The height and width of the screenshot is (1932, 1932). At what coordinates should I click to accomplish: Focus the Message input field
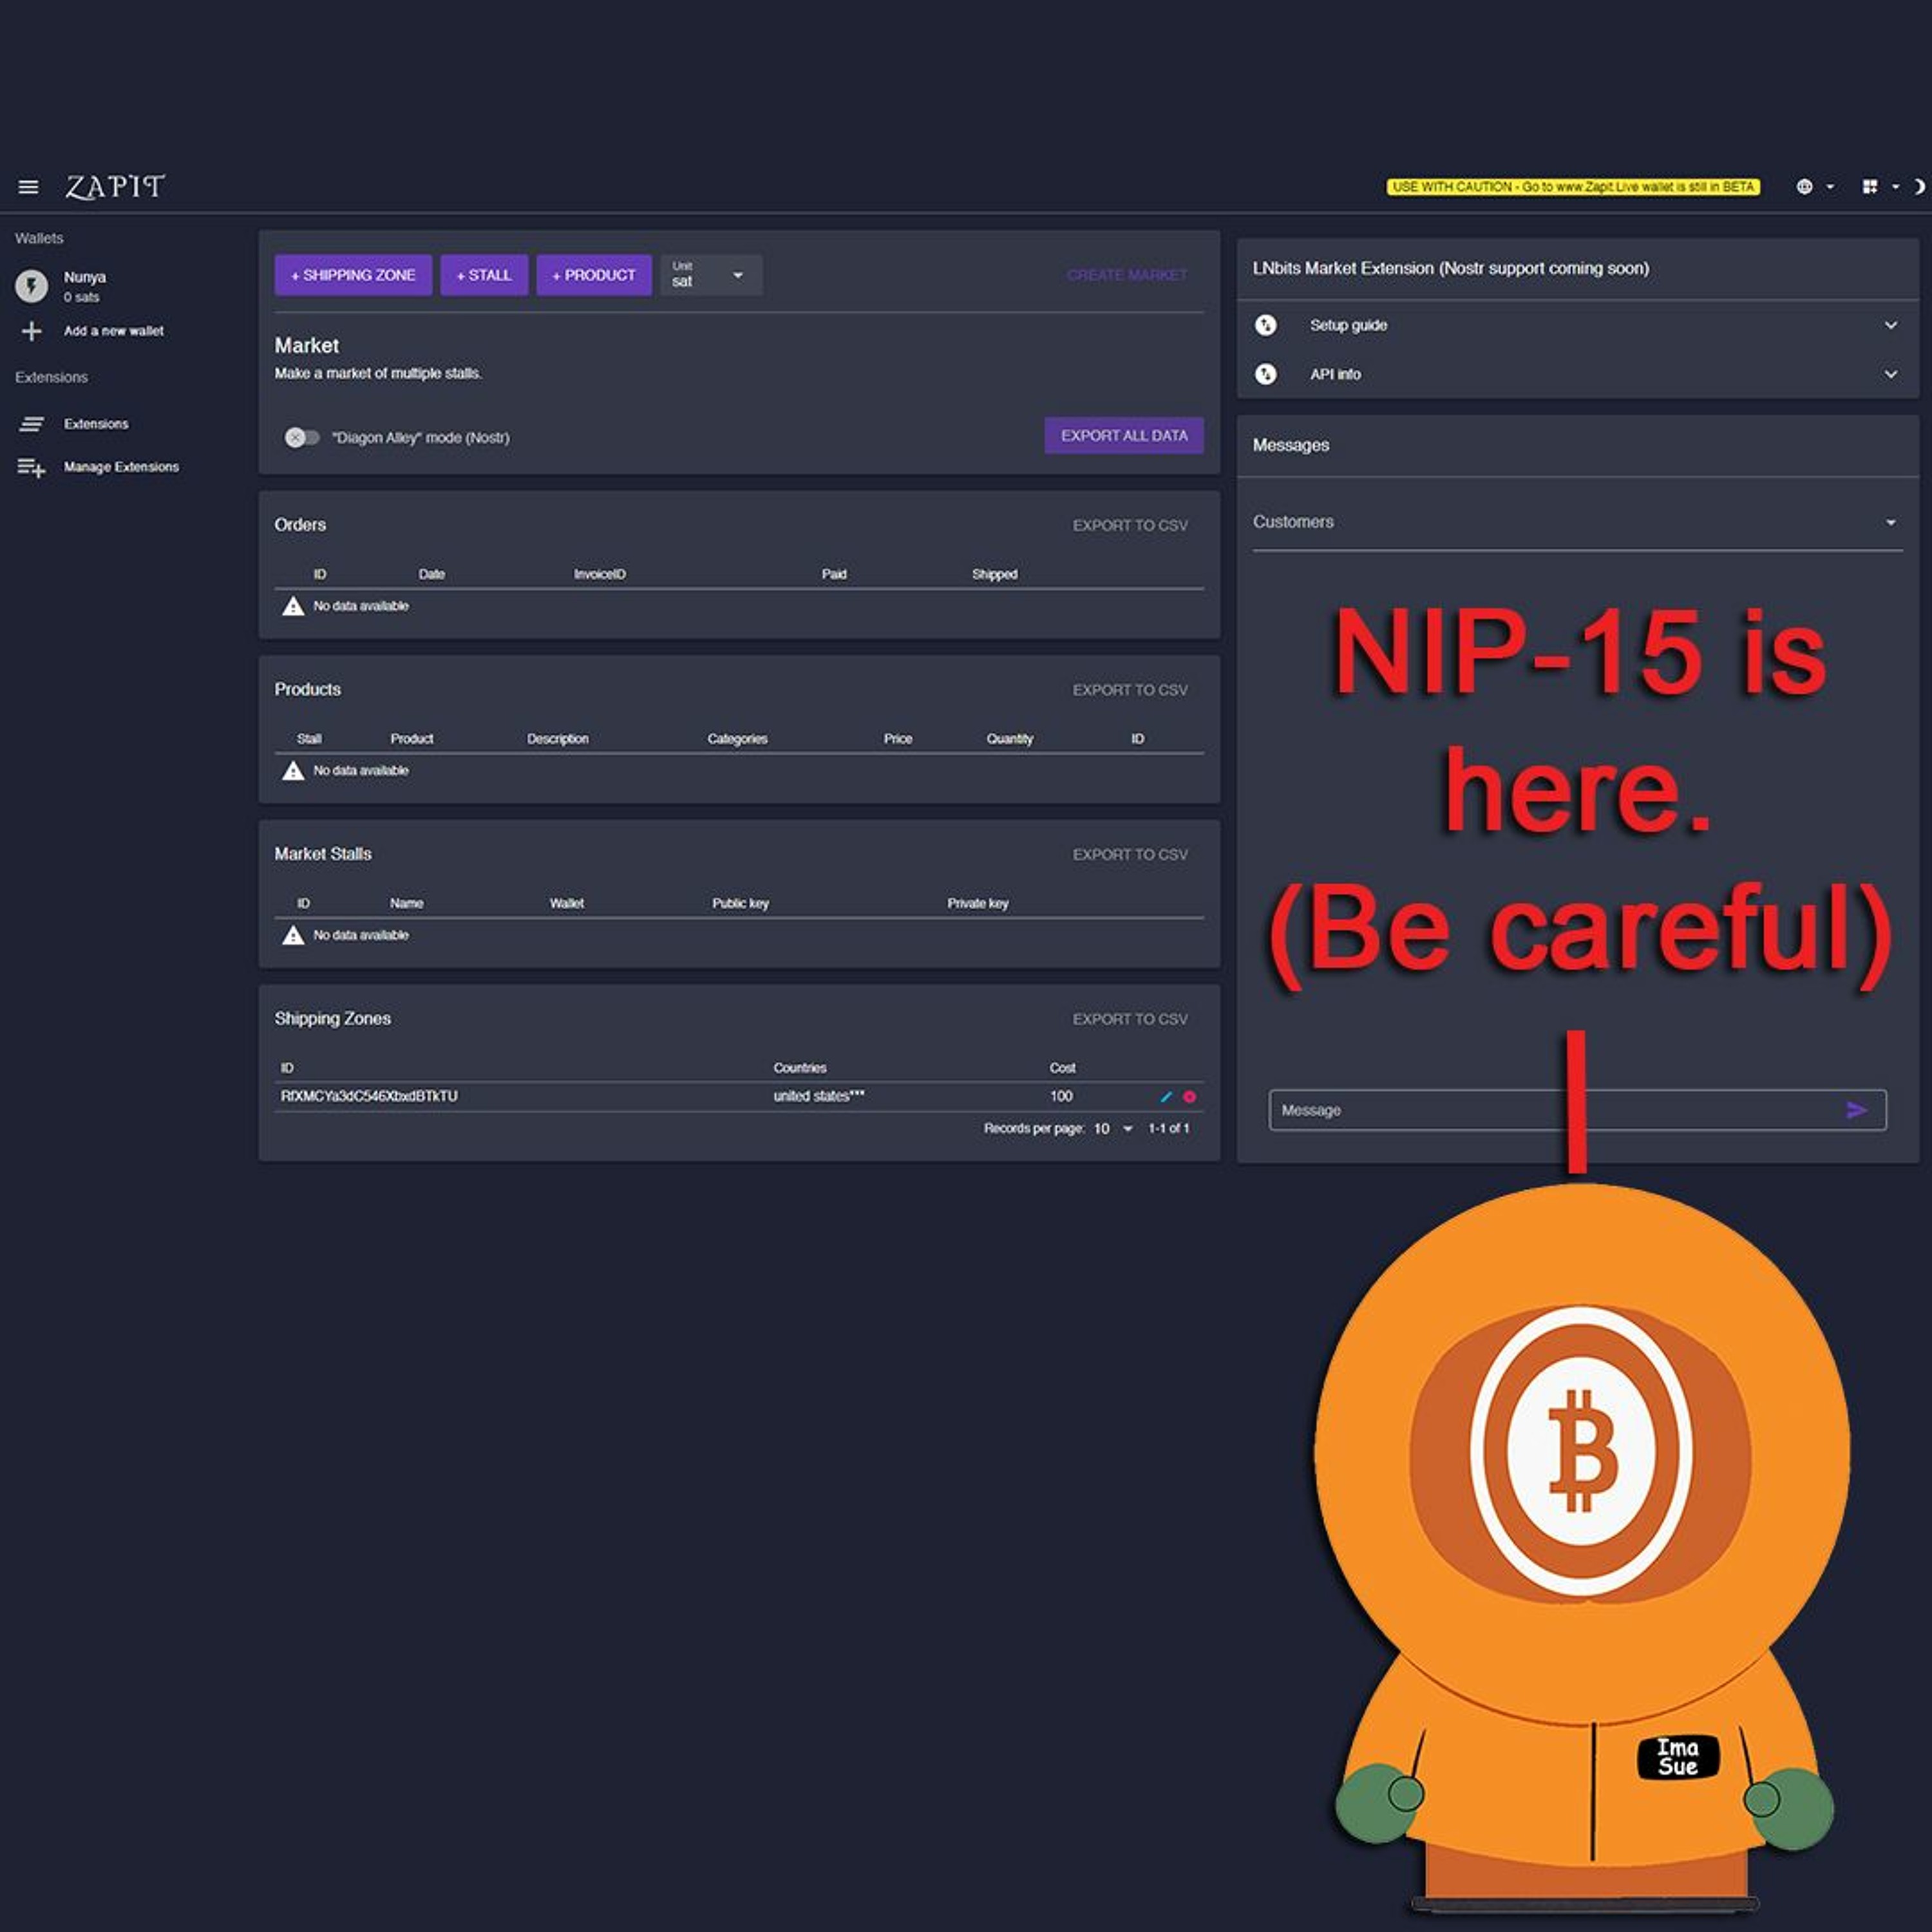click(1555, 1110)
